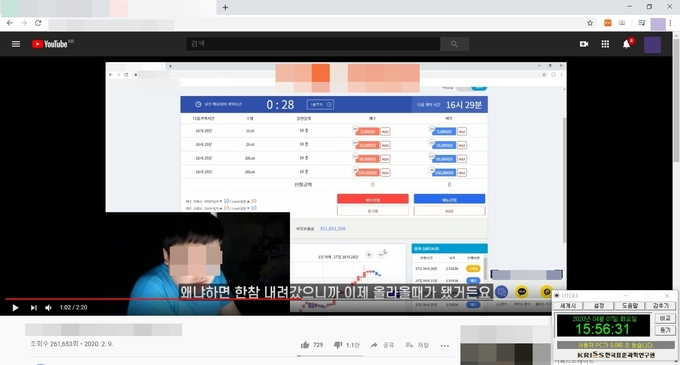
Task: Open the create video camera icon
Action: pyautogui.click(x=584, y=44)
